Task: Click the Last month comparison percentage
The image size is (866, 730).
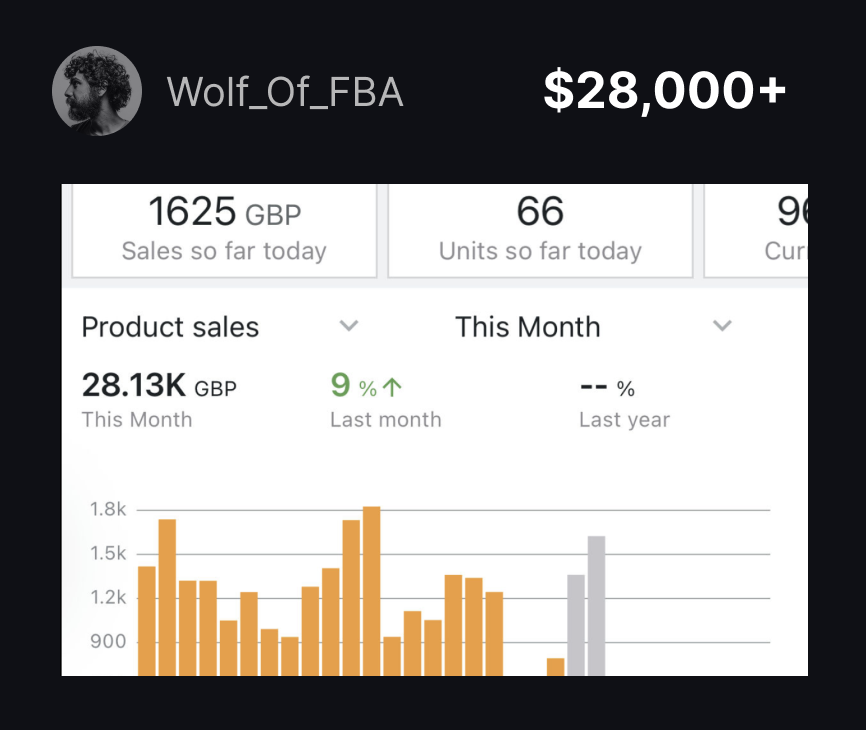Action: point(353,387)
